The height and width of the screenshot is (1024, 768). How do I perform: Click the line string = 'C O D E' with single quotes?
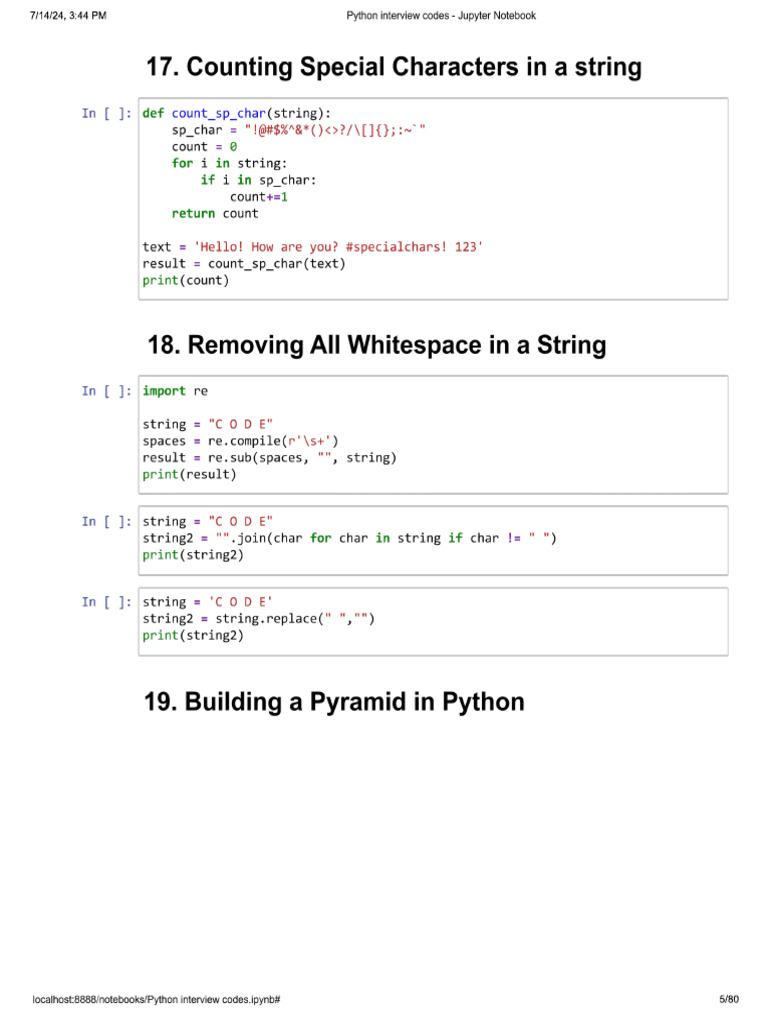[208, 602]
